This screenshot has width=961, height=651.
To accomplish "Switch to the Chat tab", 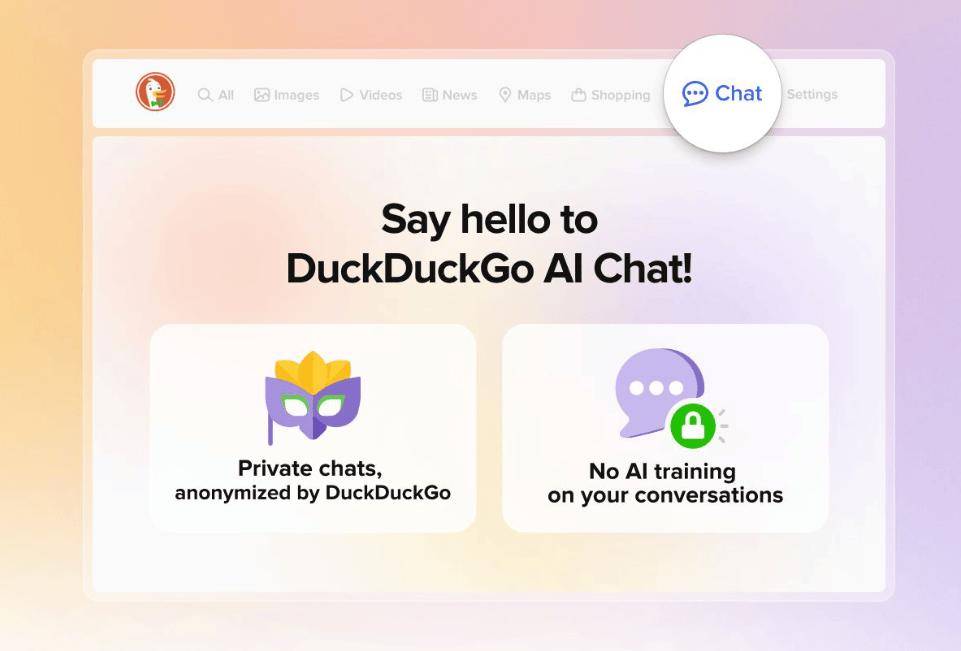I will [723, 93].
